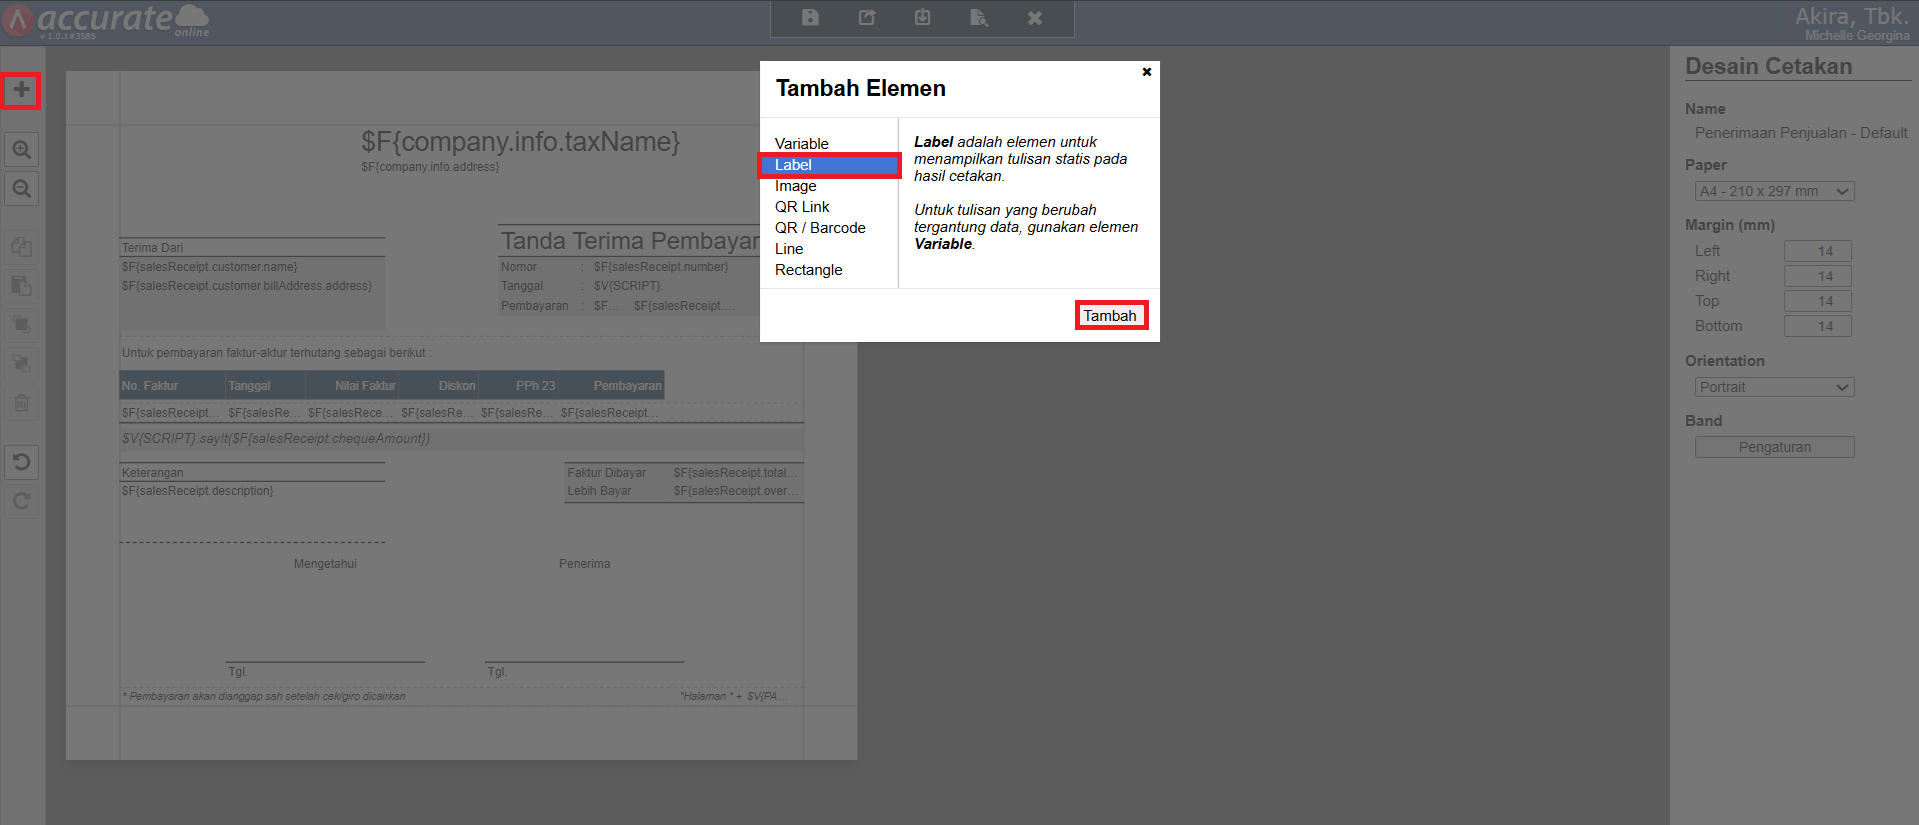Viewport: 1919px width, 825px height.
Task: Open the Paper size dropdown
Action: tap(1774, 191)
